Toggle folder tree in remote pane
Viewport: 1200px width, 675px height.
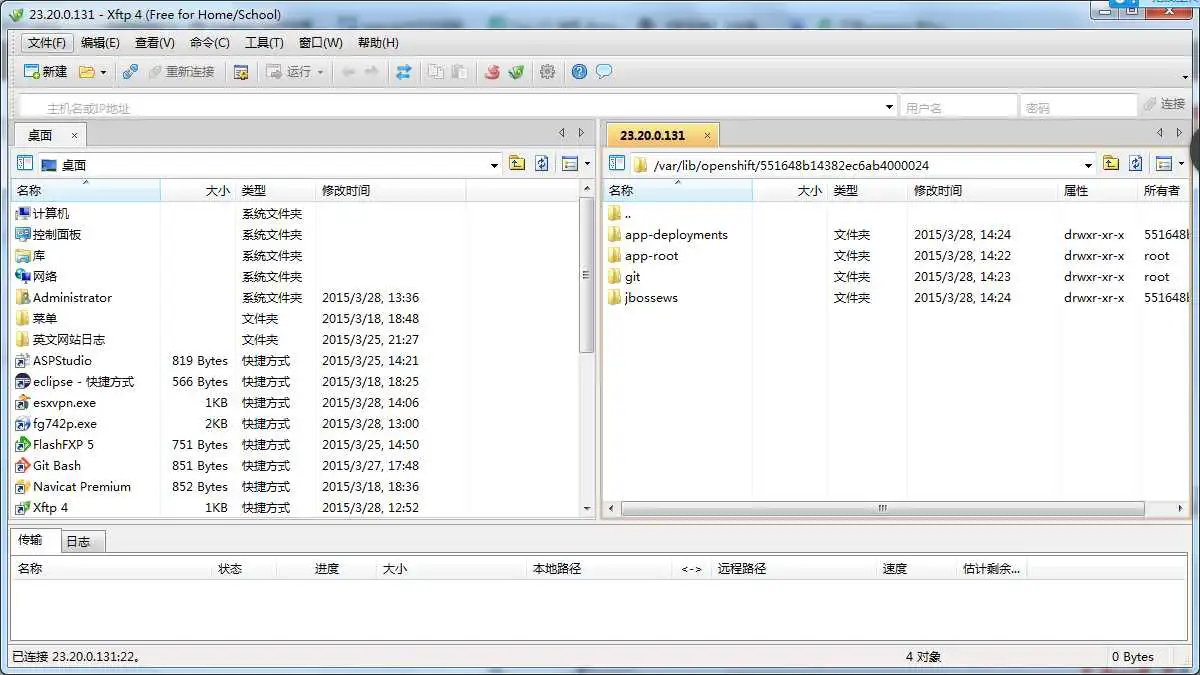coord(617,164)
